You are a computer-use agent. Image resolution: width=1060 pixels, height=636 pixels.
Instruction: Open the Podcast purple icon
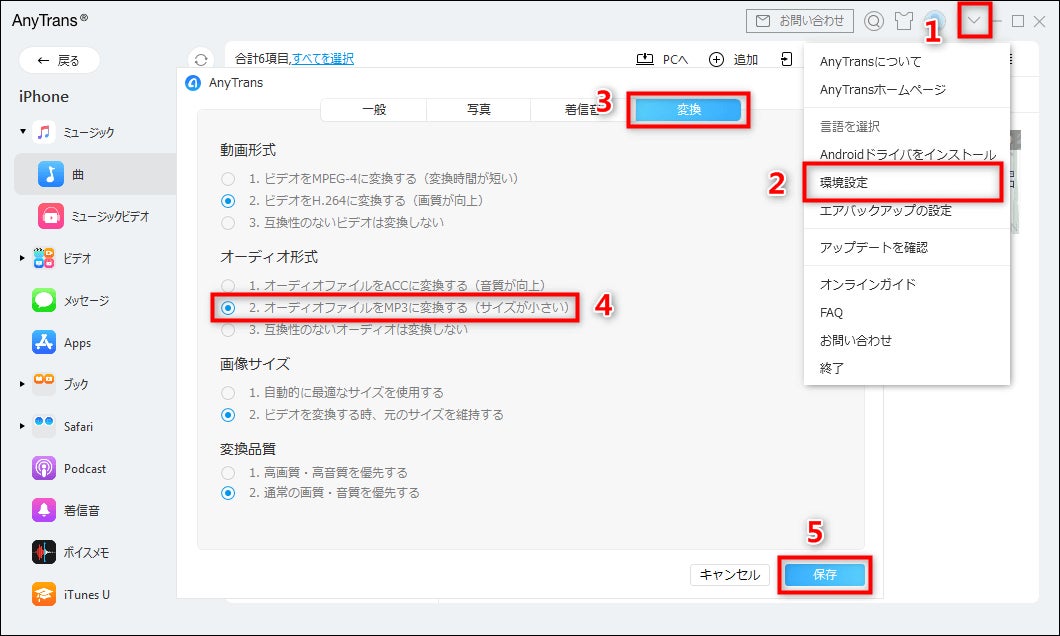[44, 468]
